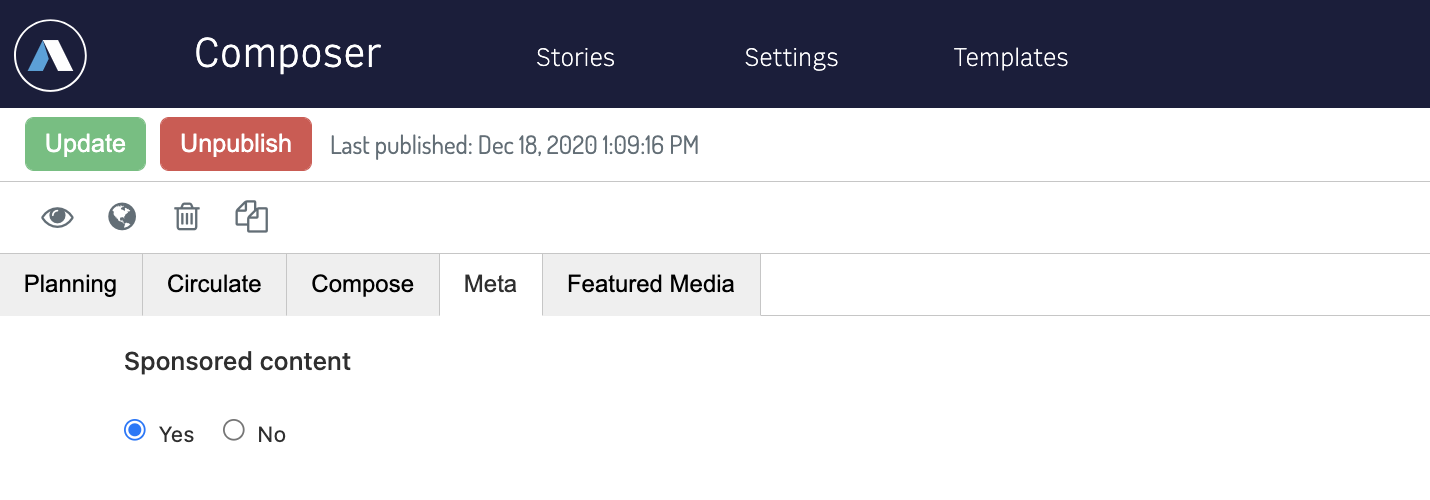Open the Featured Media tab

651,284
